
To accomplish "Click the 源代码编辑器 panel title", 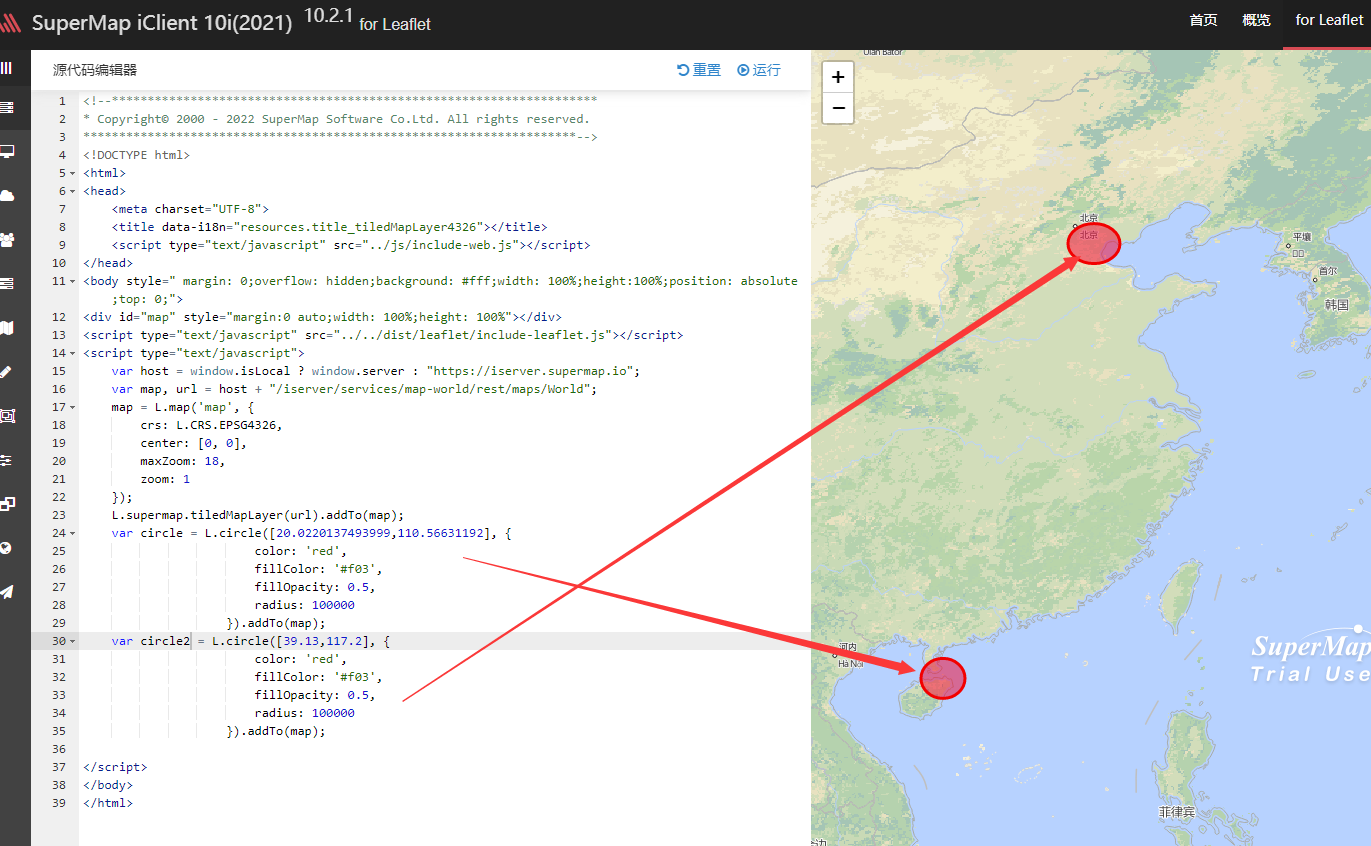I will tap(95, 70).
